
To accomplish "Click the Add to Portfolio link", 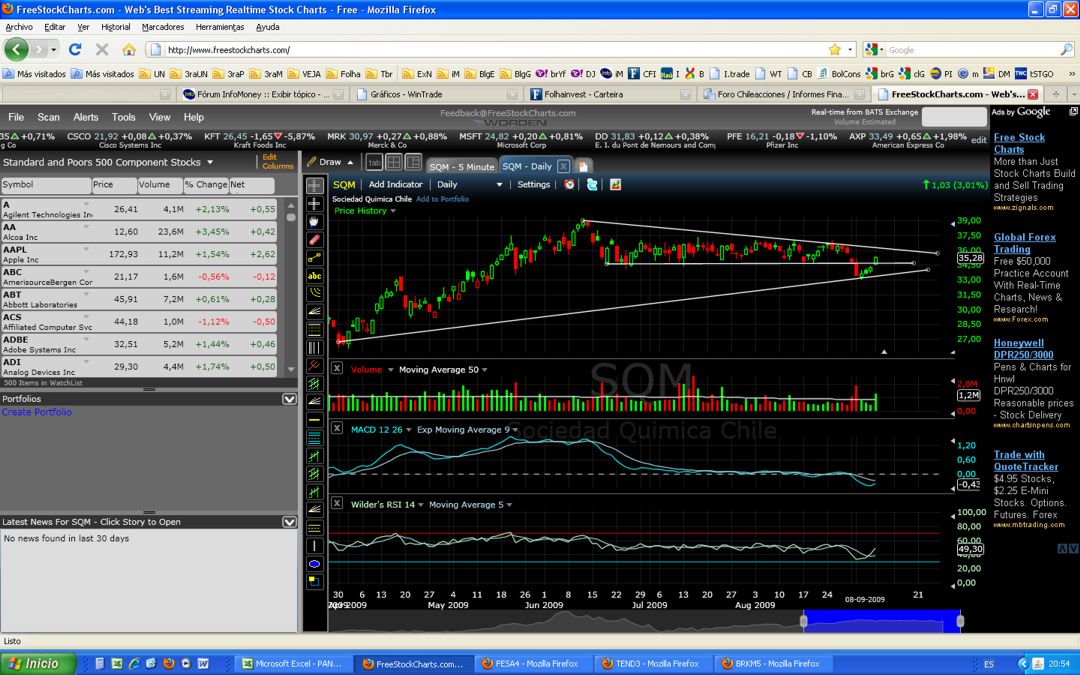I will (442, 199).
